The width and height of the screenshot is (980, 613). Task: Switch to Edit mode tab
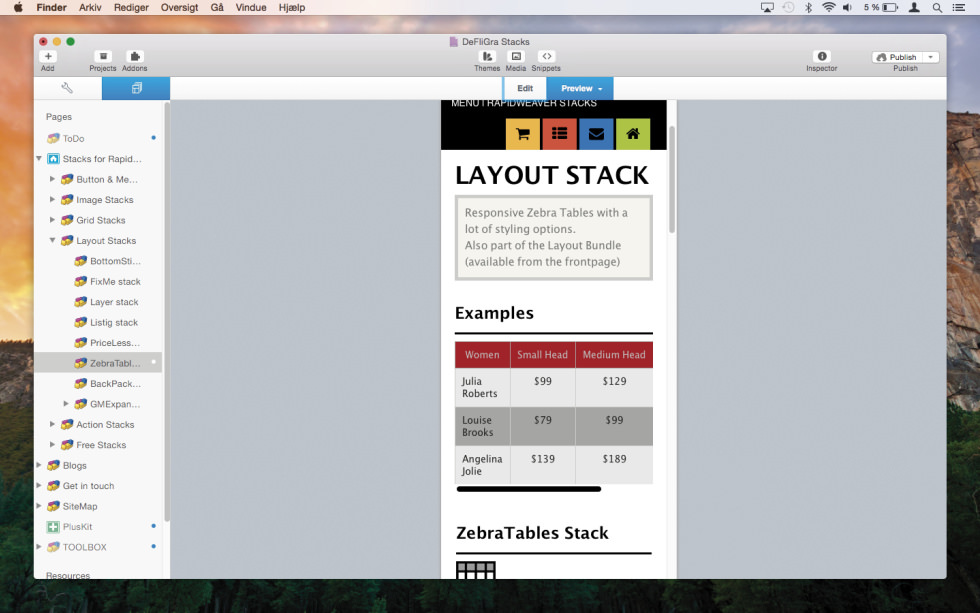point(525,88)
